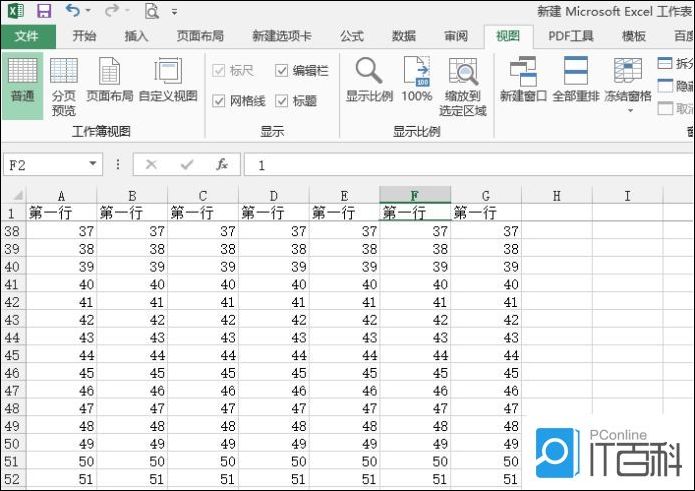Switch to 分页预览 page break preview
The width and height of the screenshot is (695, 491).
[x=64, y=86]
